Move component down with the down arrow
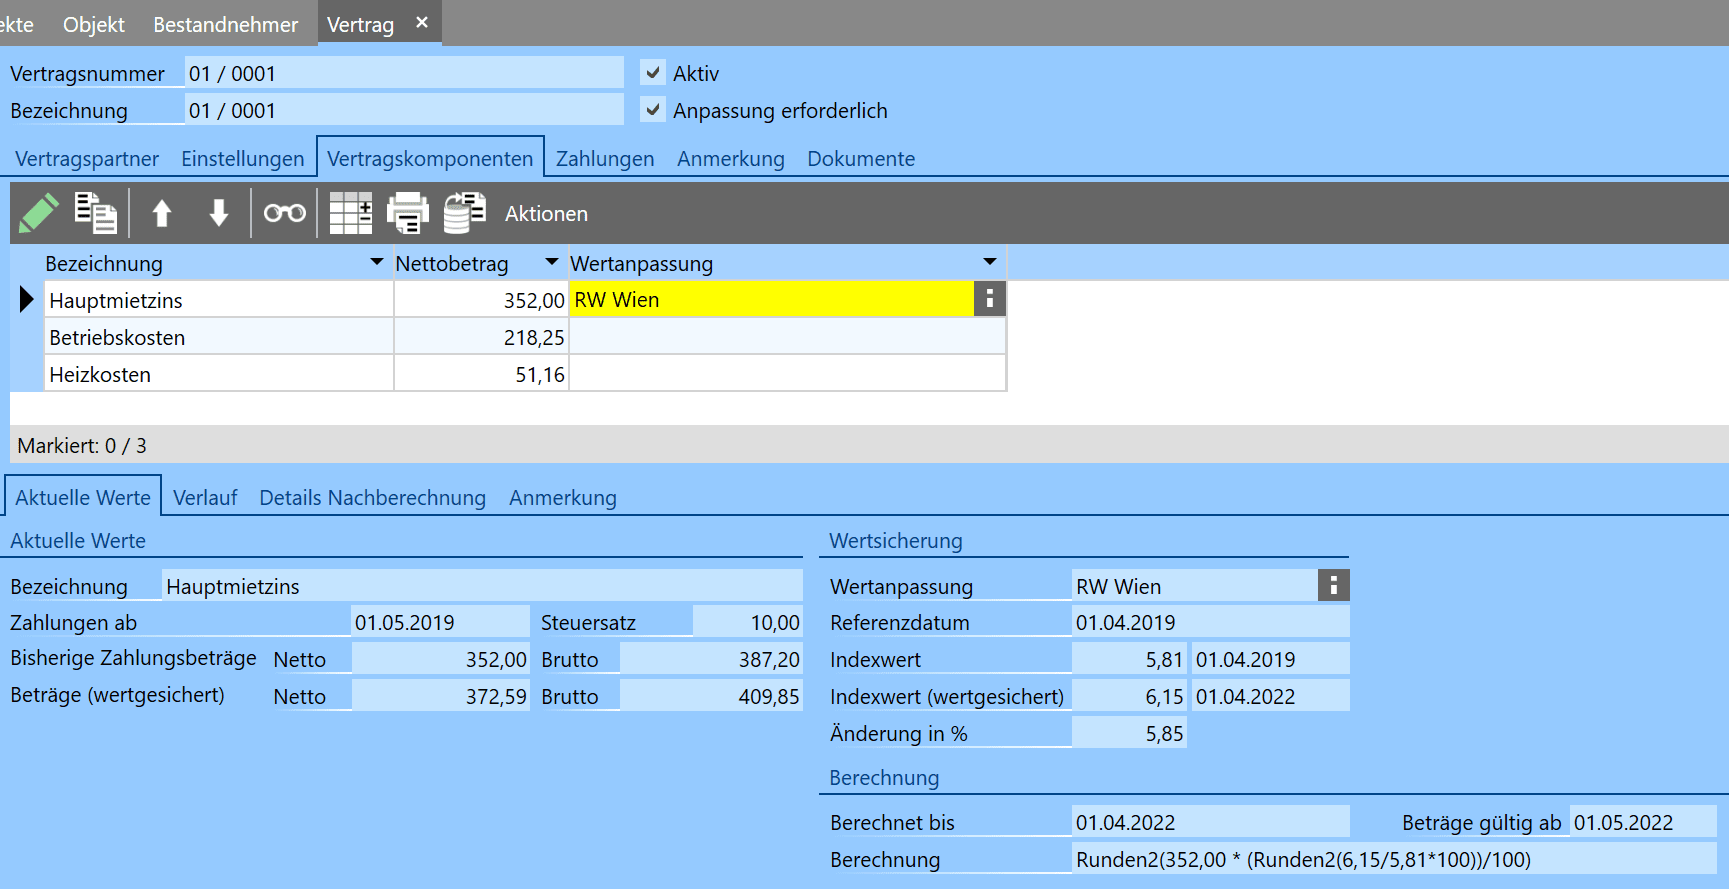Screen dimensions: 1729x889 219,213
